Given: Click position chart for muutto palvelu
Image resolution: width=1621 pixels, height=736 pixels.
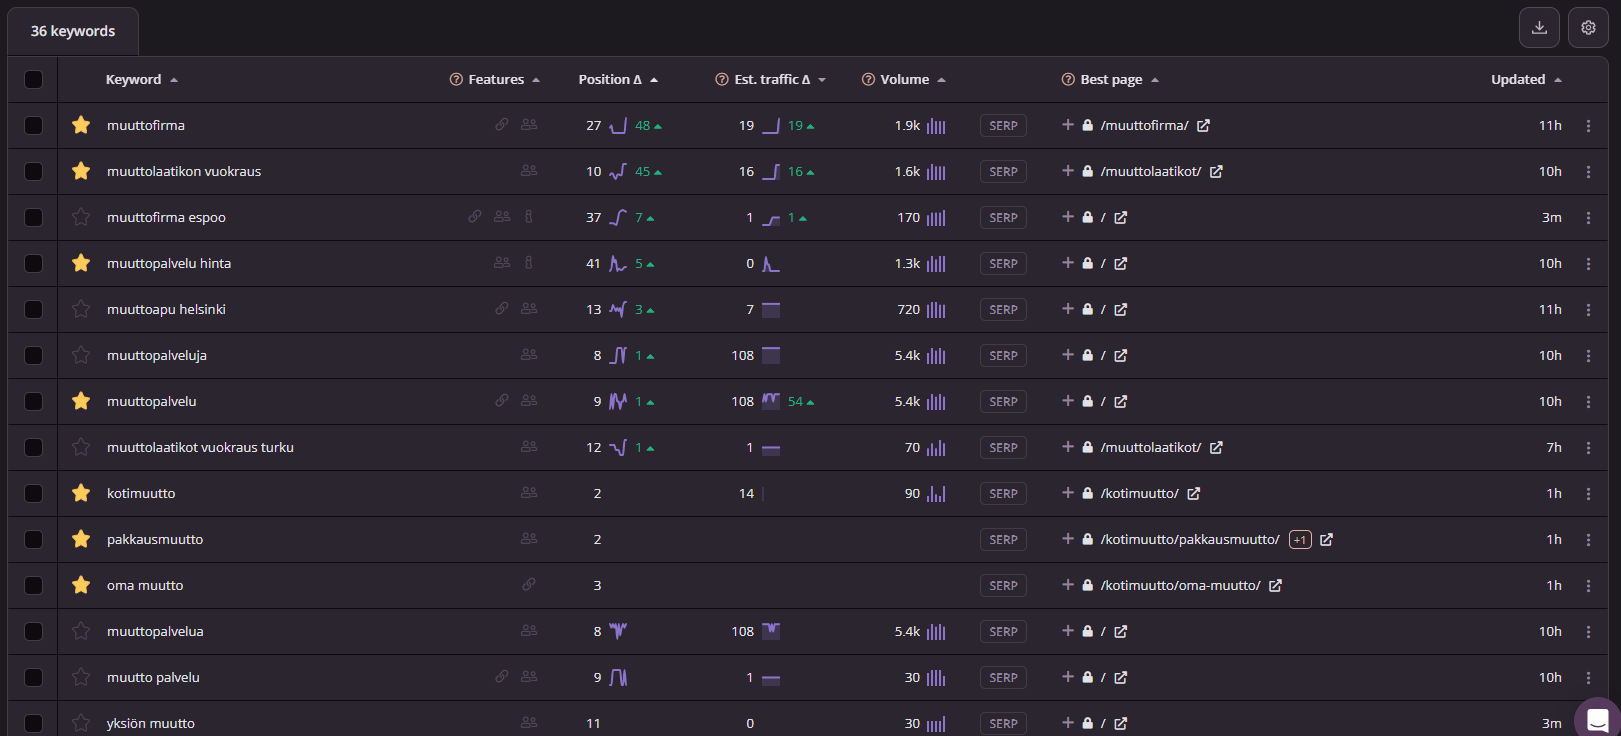Looking at the screenshot, I should click(x=618, y=678).
